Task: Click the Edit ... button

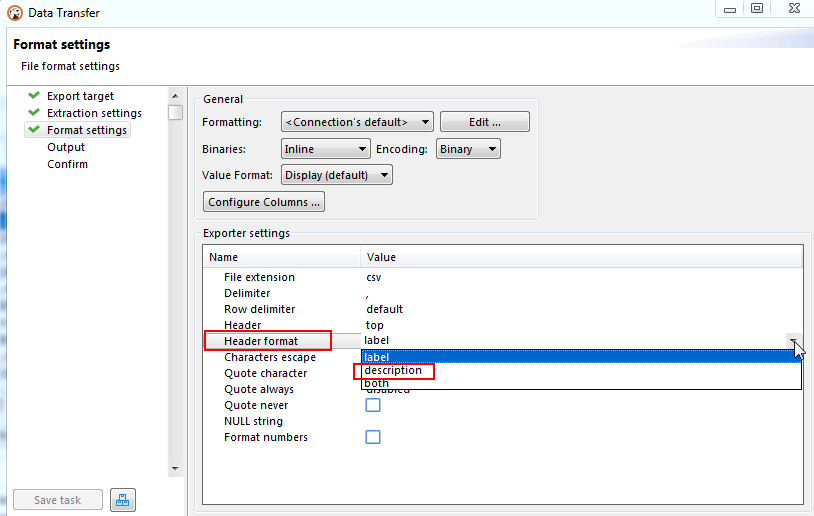Action: 485,122
